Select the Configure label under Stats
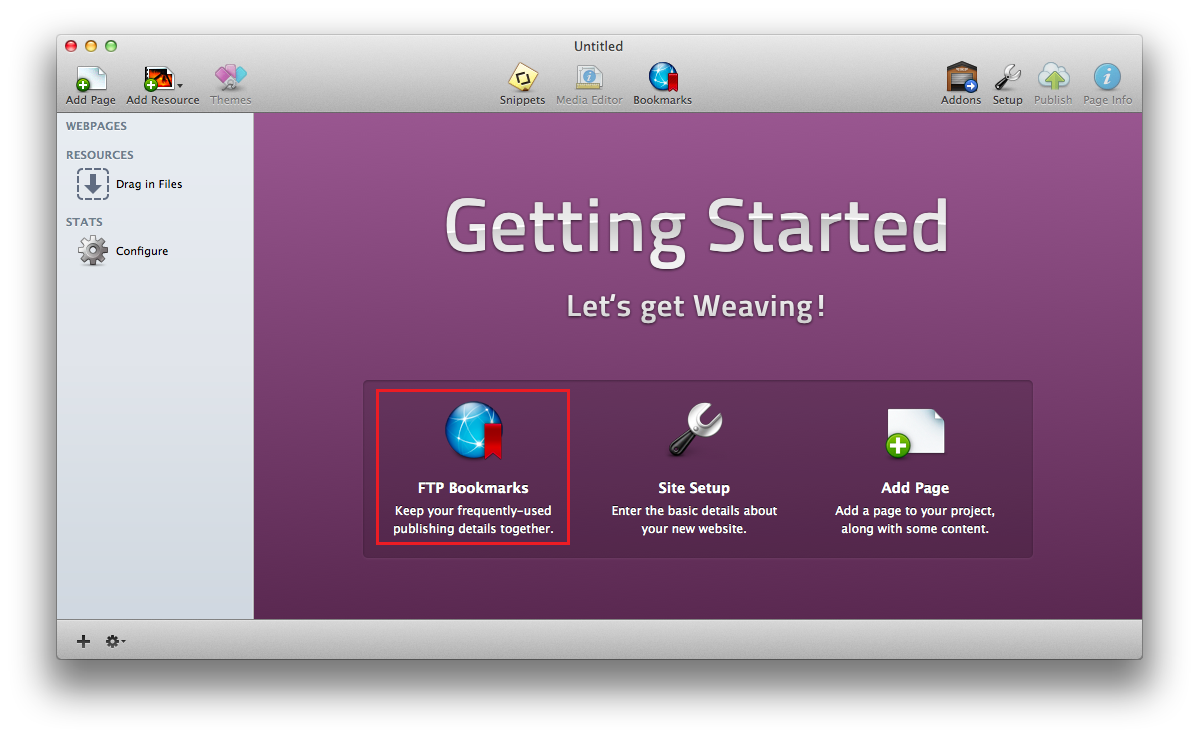 click(142, 251)
